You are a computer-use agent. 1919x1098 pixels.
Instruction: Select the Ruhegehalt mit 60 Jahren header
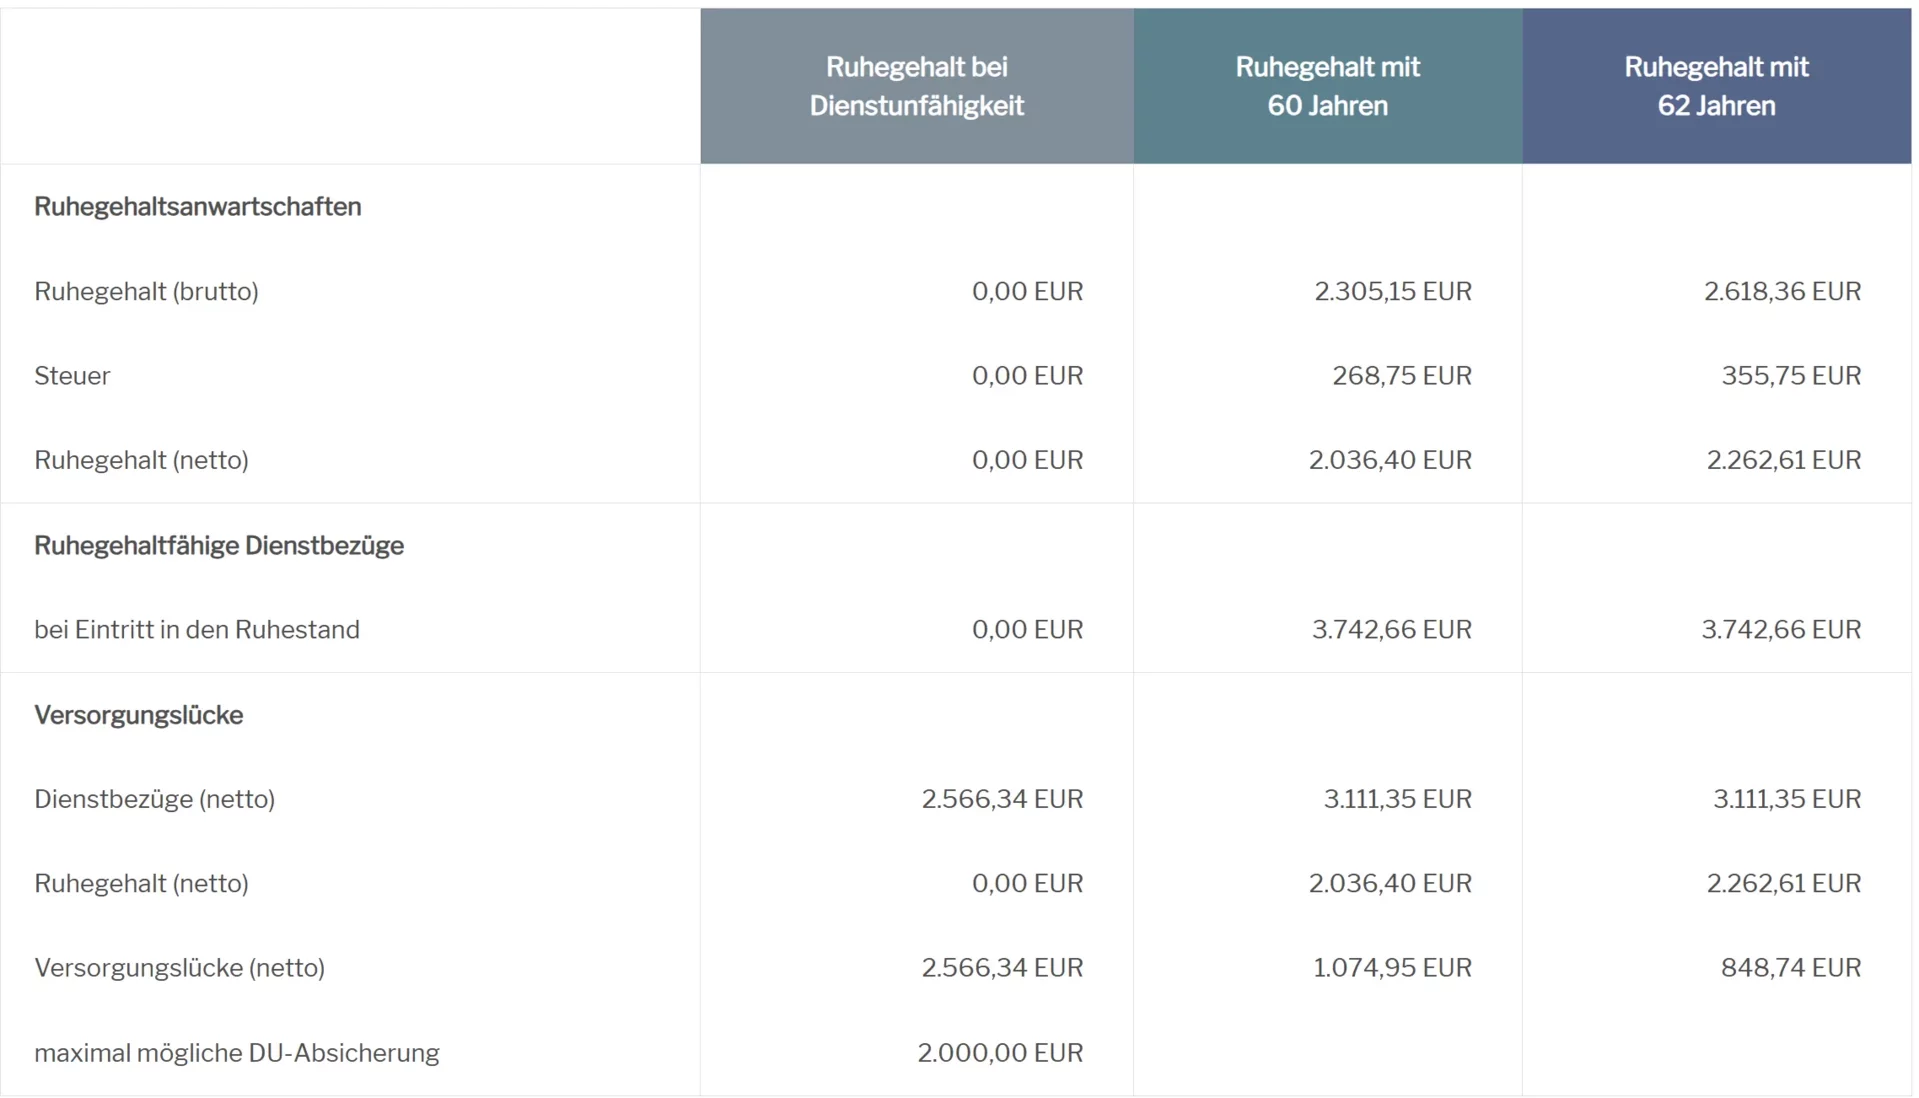[1327, 86]
